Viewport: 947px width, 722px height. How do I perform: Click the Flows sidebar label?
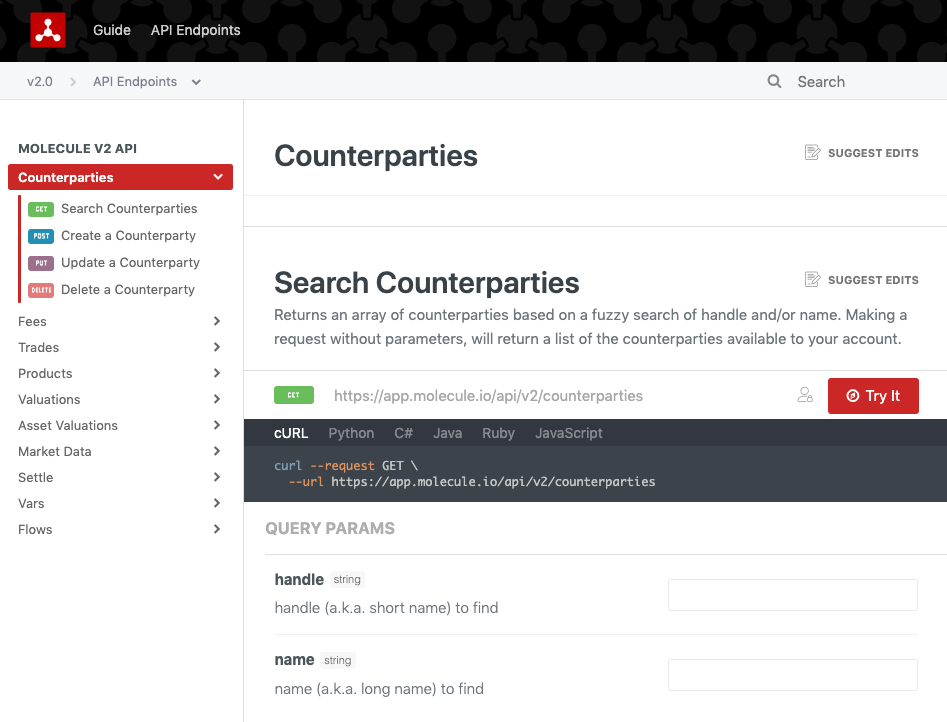35,529
